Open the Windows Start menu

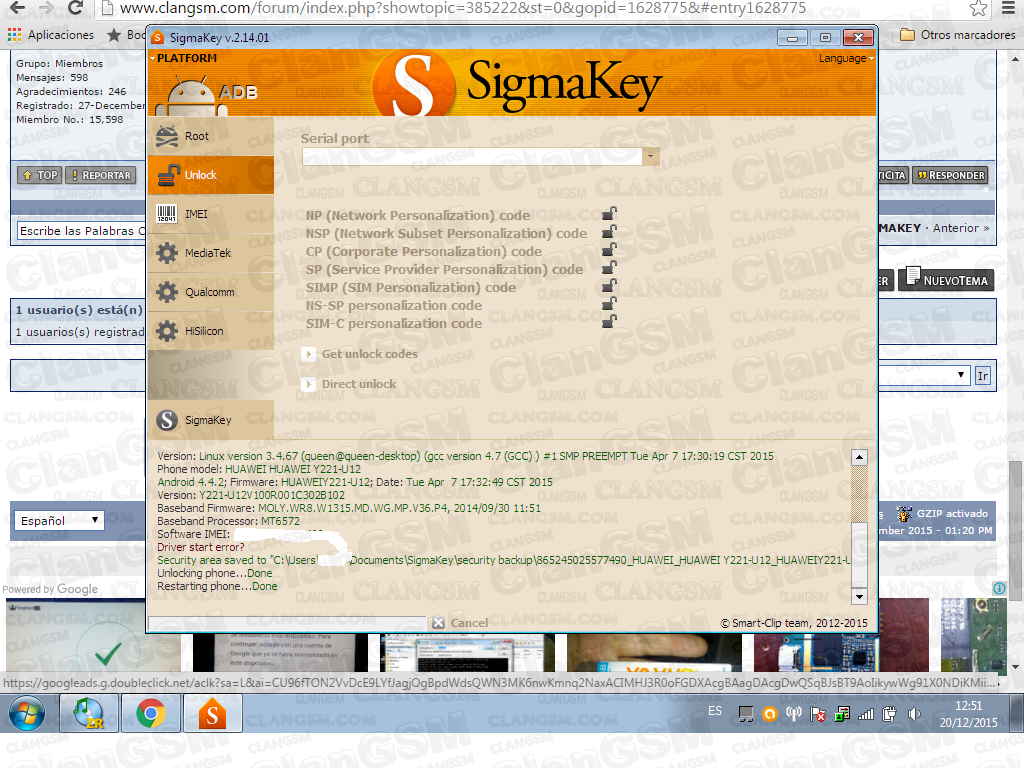(27, 714)
